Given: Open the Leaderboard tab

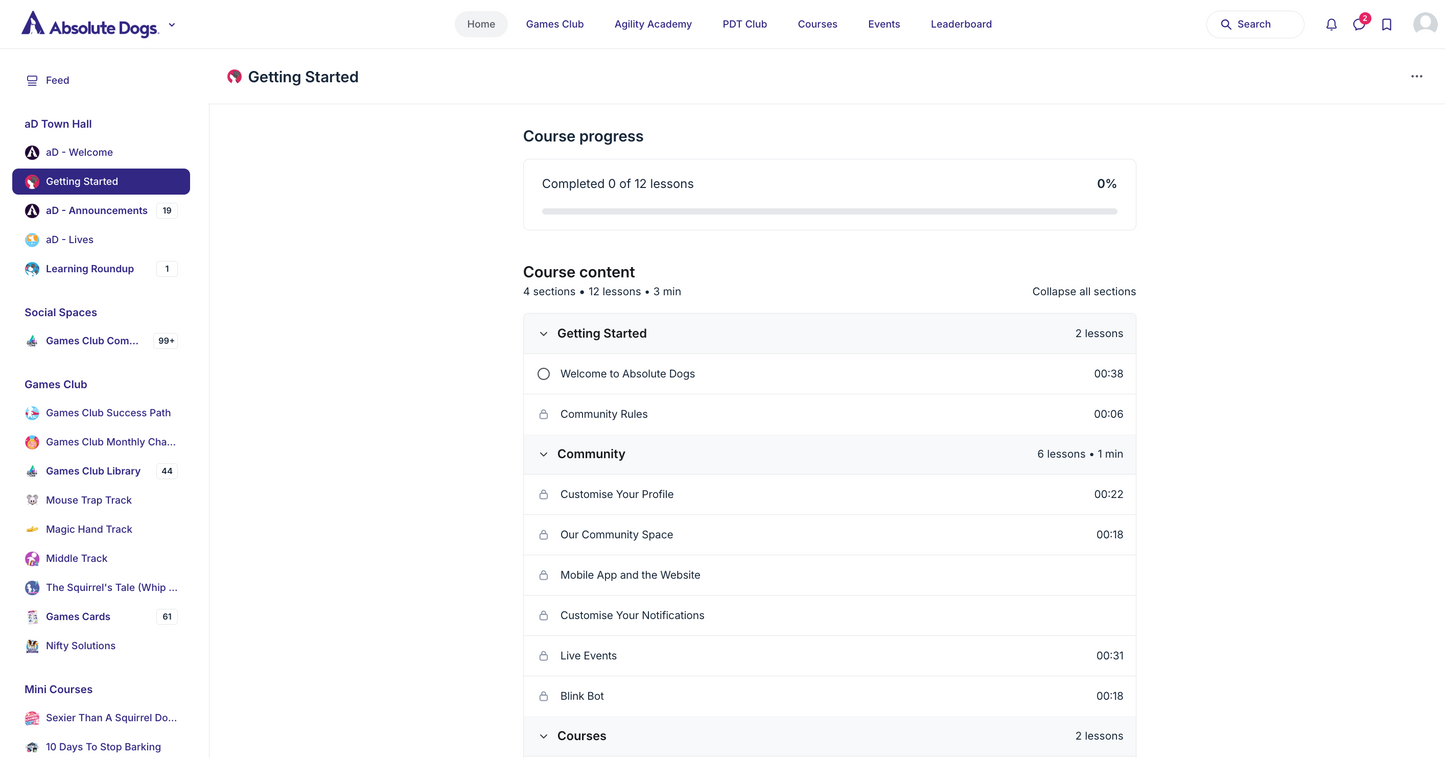Looking at the screenshot, I should (961, 24).
